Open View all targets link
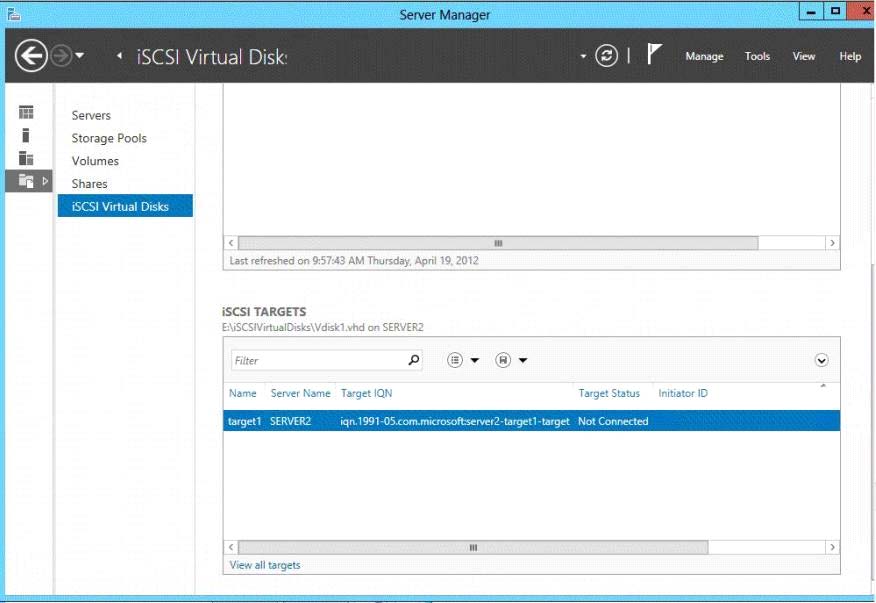Image resolution: width=876 pixels, height=603 pixels. click(265, 565)
